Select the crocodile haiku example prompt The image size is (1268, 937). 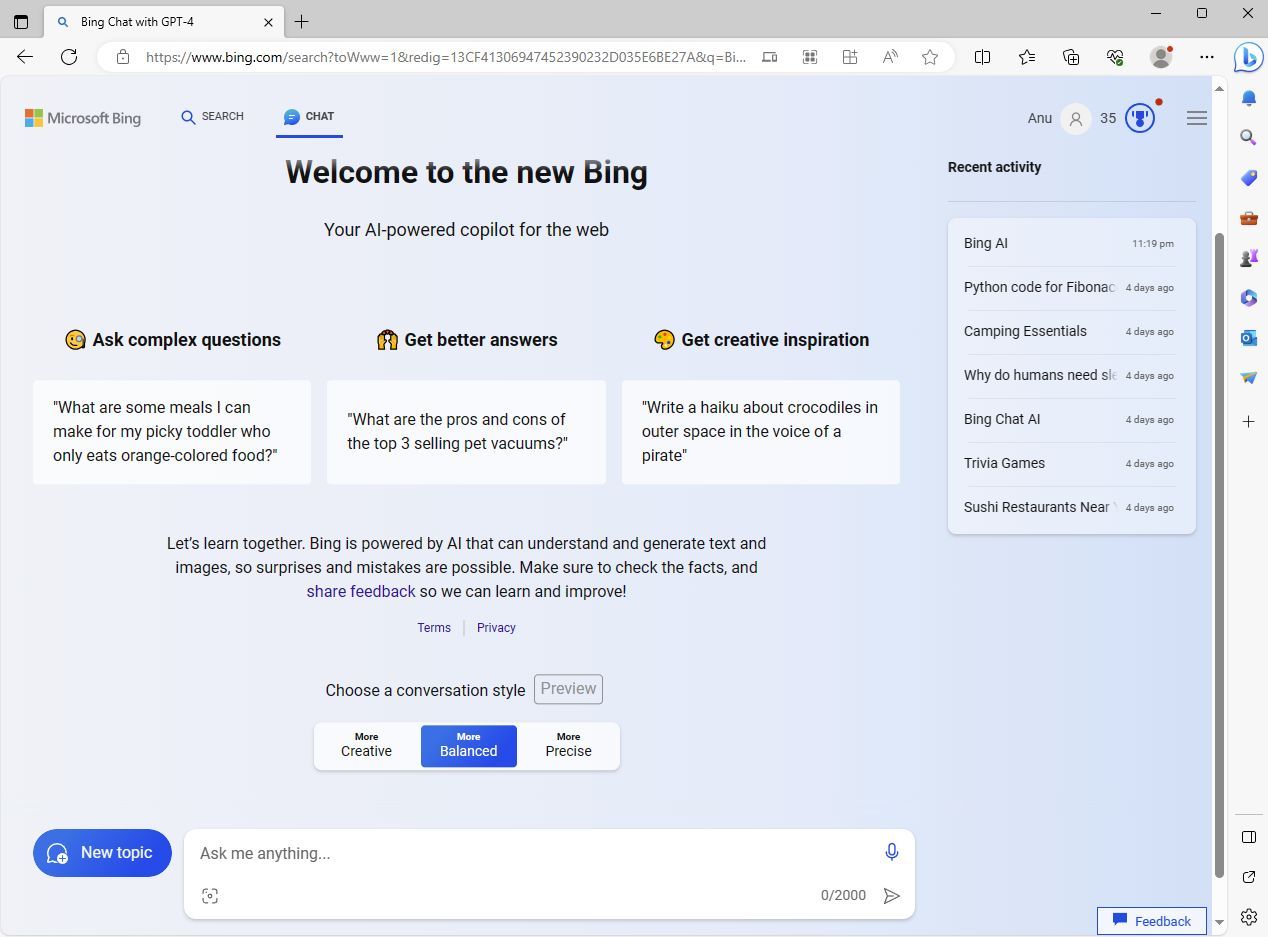(x=761, y=432)
